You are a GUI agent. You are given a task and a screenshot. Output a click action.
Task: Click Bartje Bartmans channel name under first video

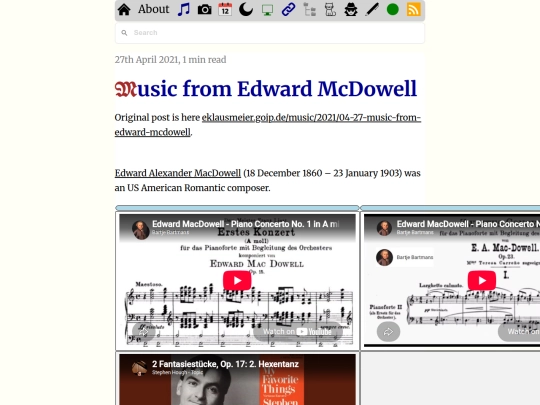170,232
